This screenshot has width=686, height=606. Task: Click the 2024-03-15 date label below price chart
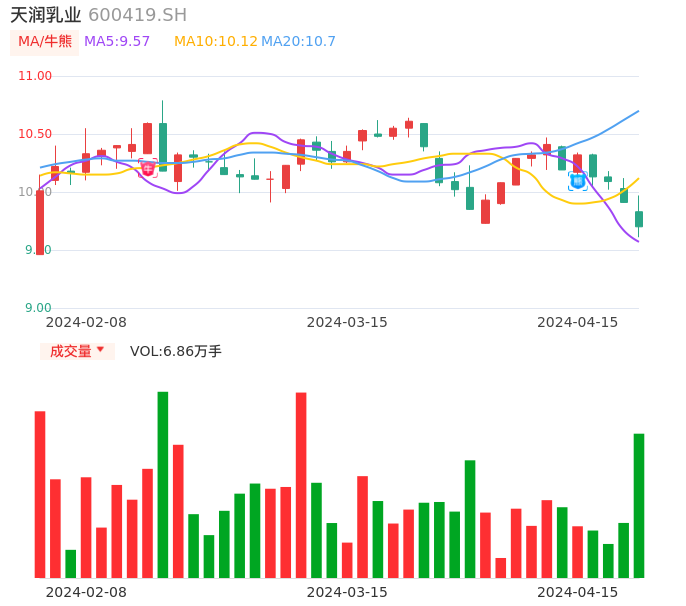pyautogui.click(x=347, y=322)
